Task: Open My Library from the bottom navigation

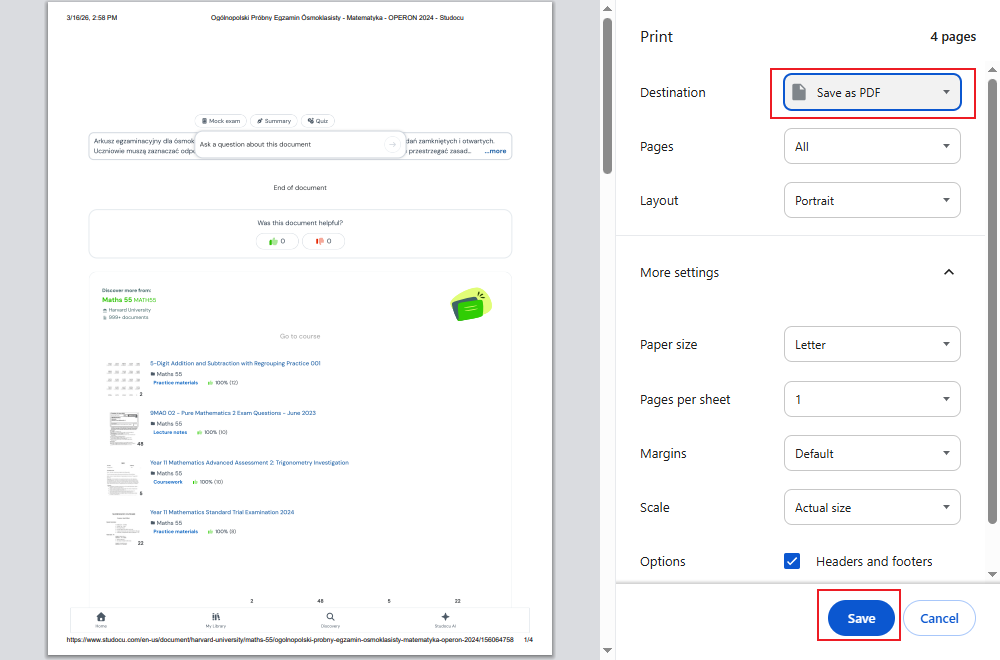Action: coord(218,617)
